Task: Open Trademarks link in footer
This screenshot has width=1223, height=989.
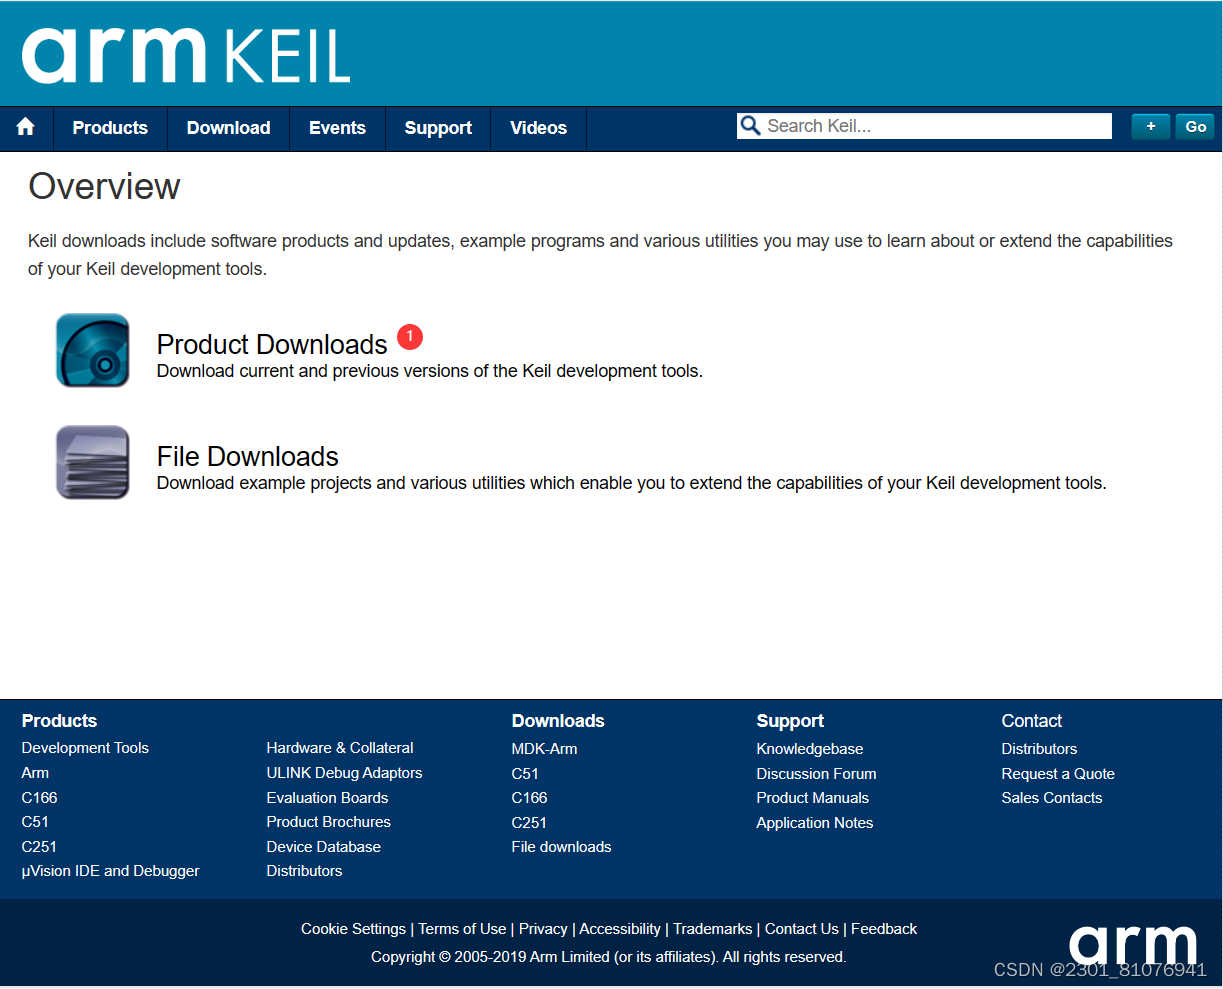Action: pos(713,929)
